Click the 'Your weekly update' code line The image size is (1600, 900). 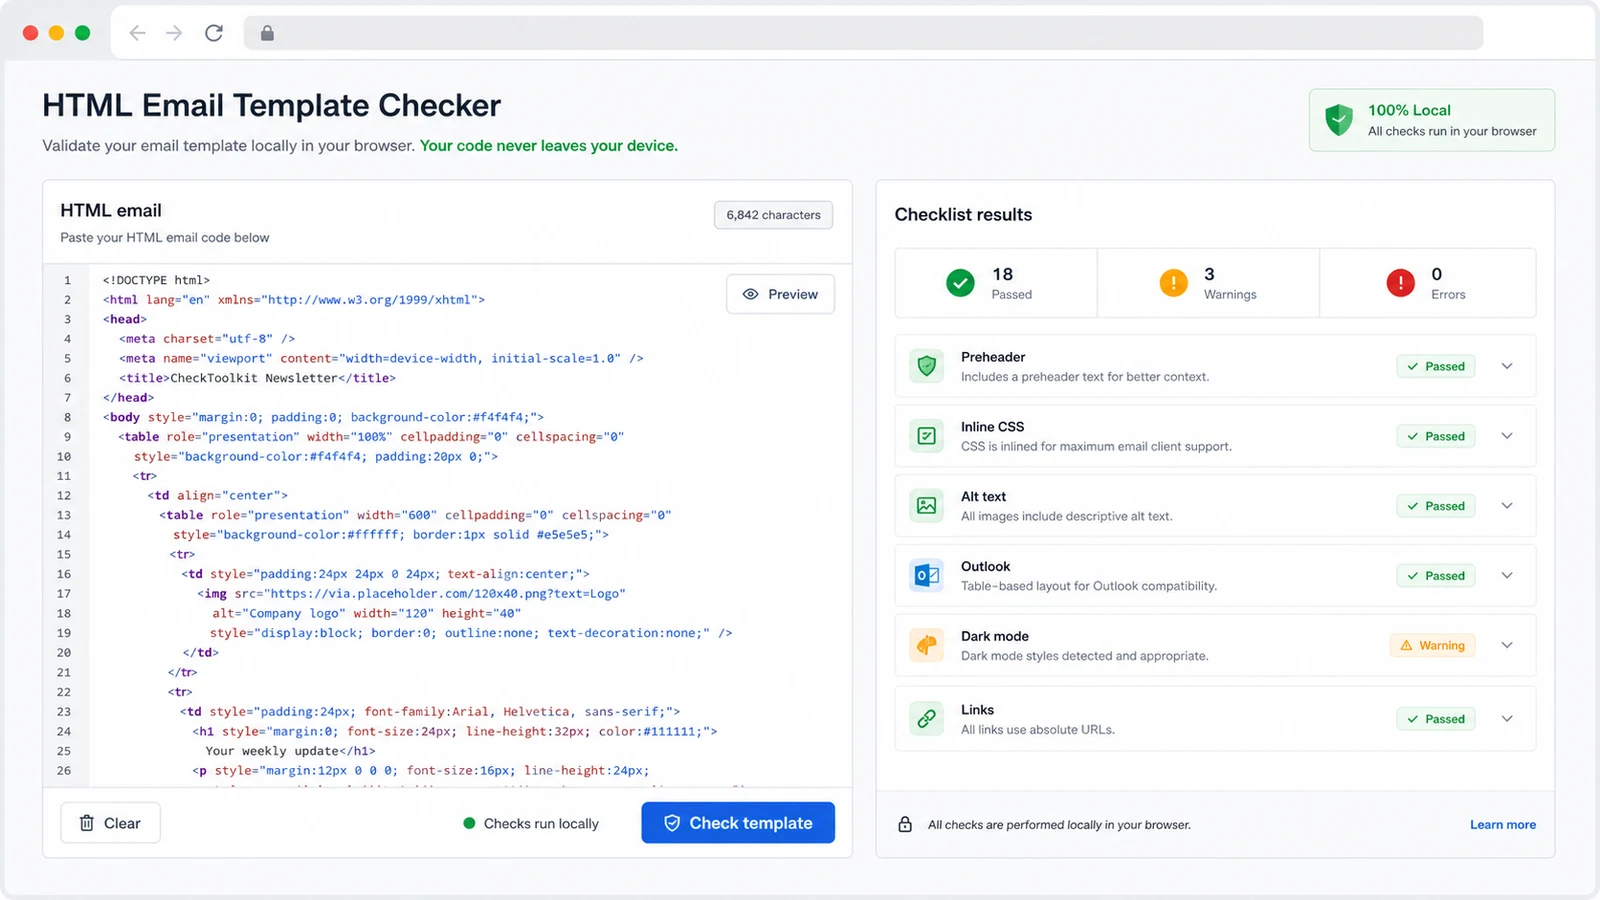[x=291, y=751]
